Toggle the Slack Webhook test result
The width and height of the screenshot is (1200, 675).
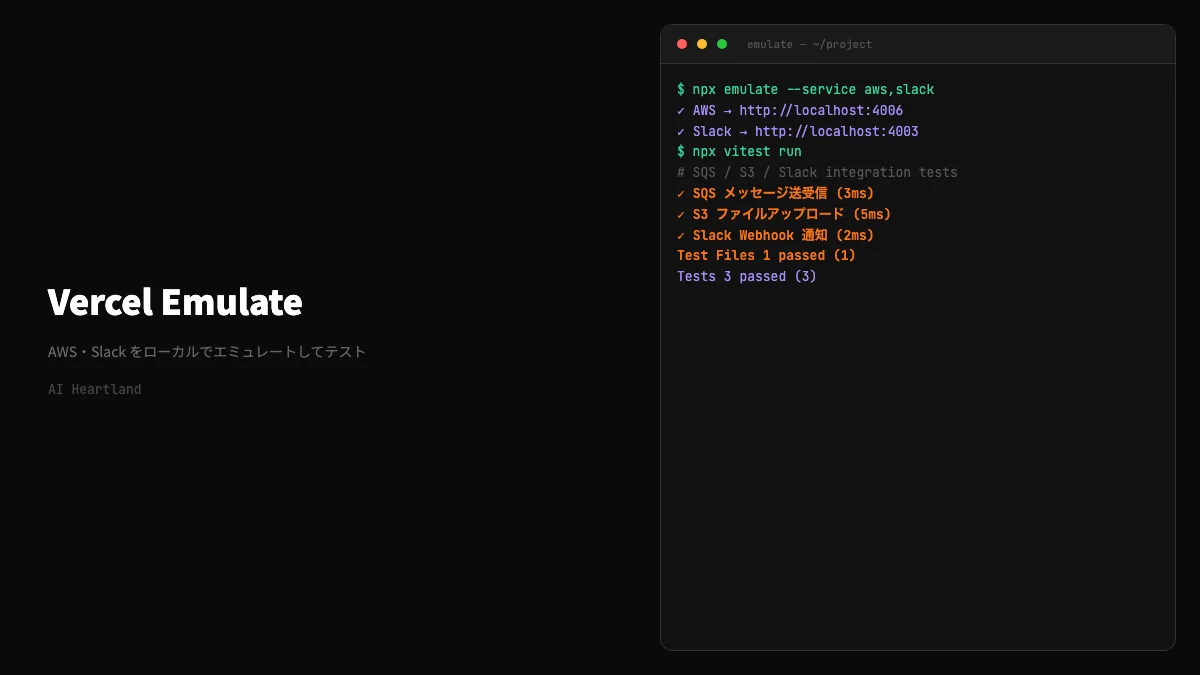[x=781, y=235]
